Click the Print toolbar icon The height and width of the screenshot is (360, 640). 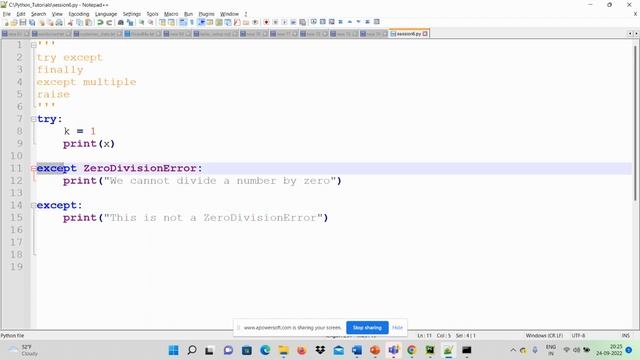pos(59,22)
